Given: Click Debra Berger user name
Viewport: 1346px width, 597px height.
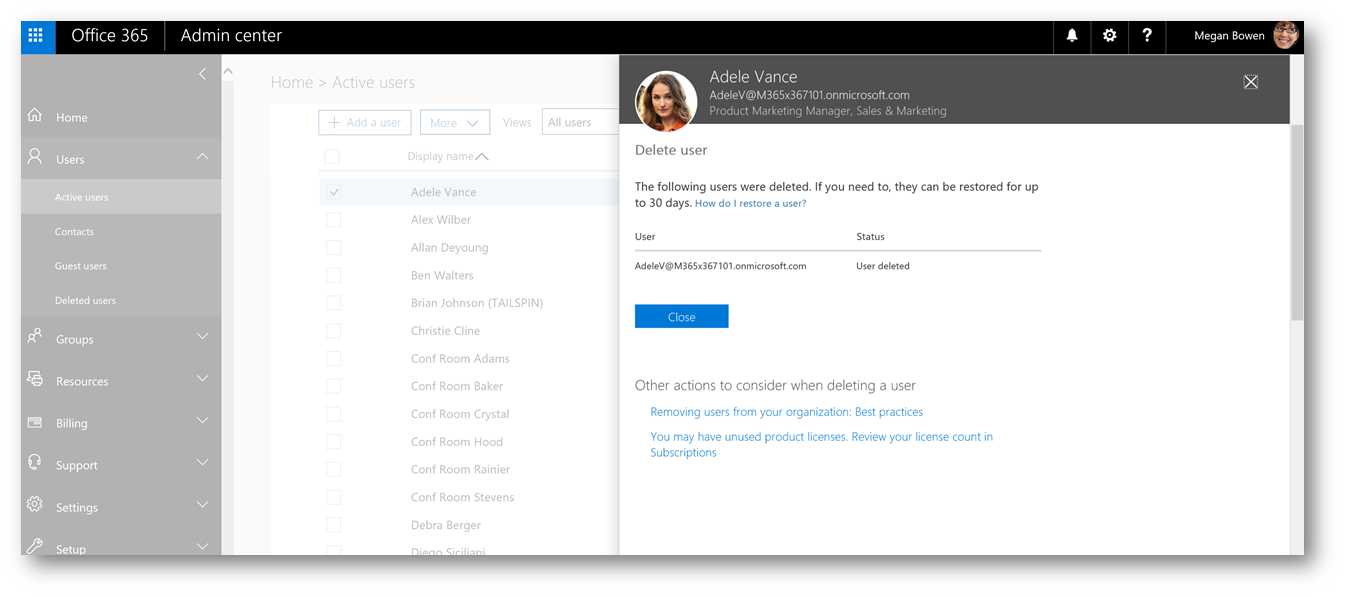Looking at the screenshot, I should (445, 525).
